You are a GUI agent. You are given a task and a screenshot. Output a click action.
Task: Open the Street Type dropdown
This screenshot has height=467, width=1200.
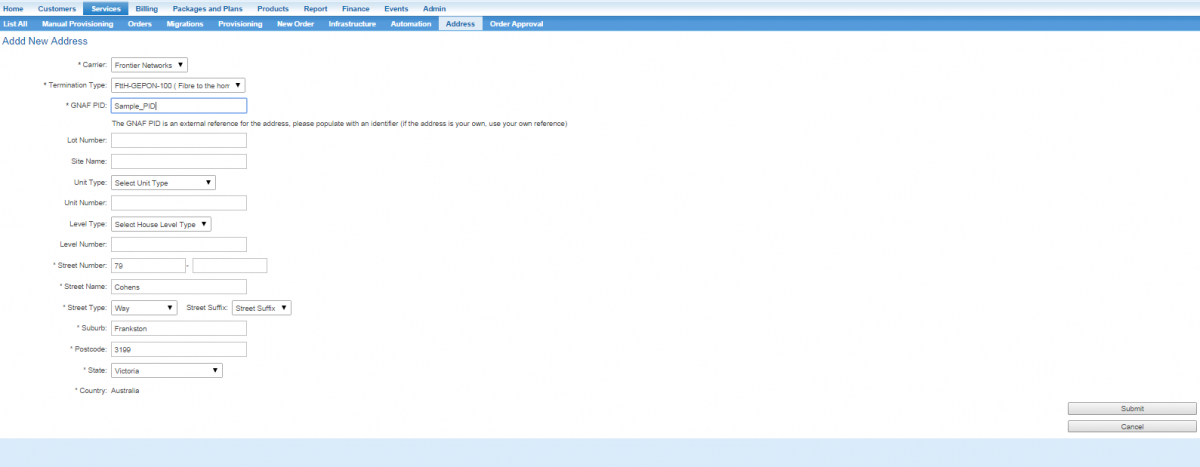pos(144,308)
